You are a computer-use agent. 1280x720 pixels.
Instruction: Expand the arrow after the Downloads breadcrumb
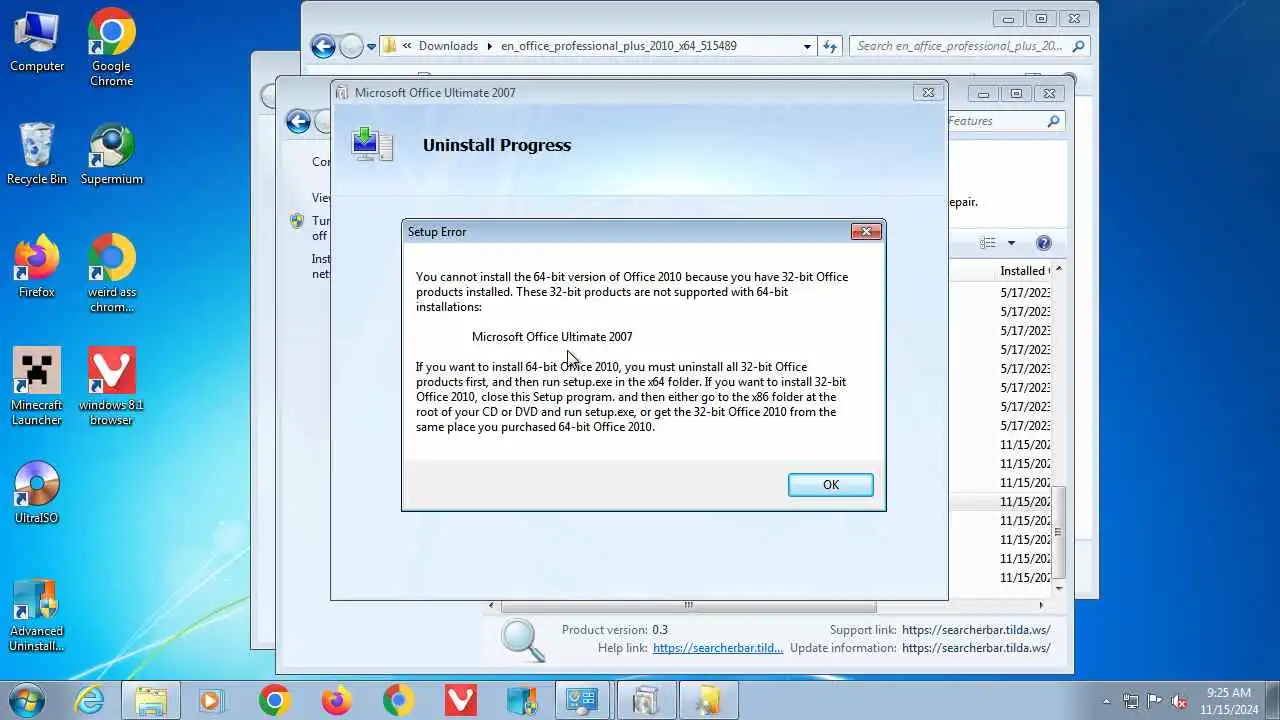point(490,46)
